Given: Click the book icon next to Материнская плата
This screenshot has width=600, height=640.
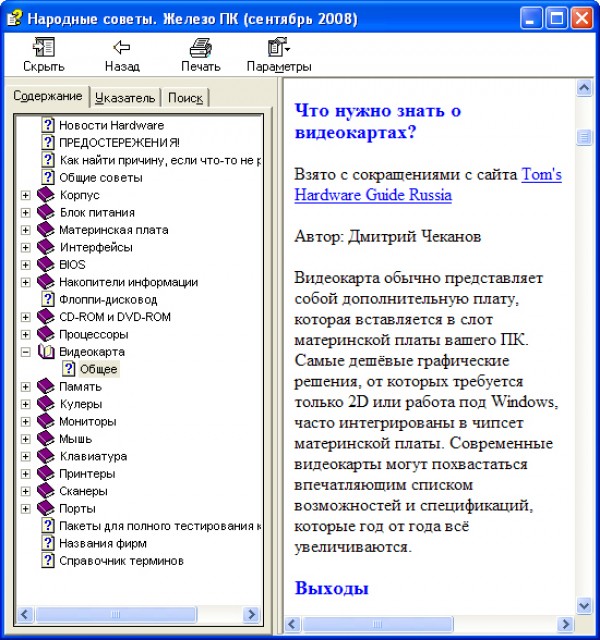Looking at the screenshot, I should coord(46,230).
